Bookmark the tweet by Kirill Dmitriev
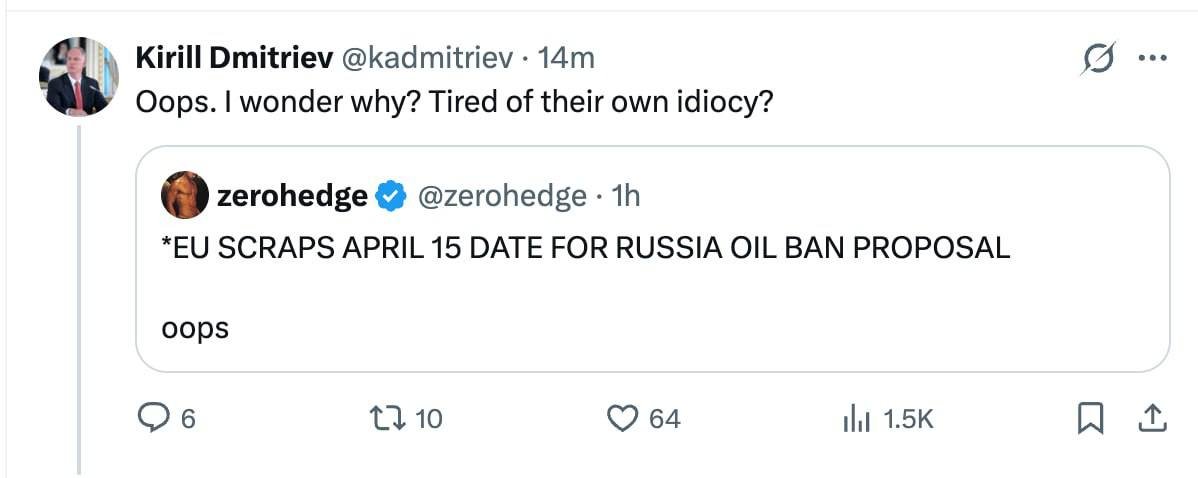 [1089, 418]
